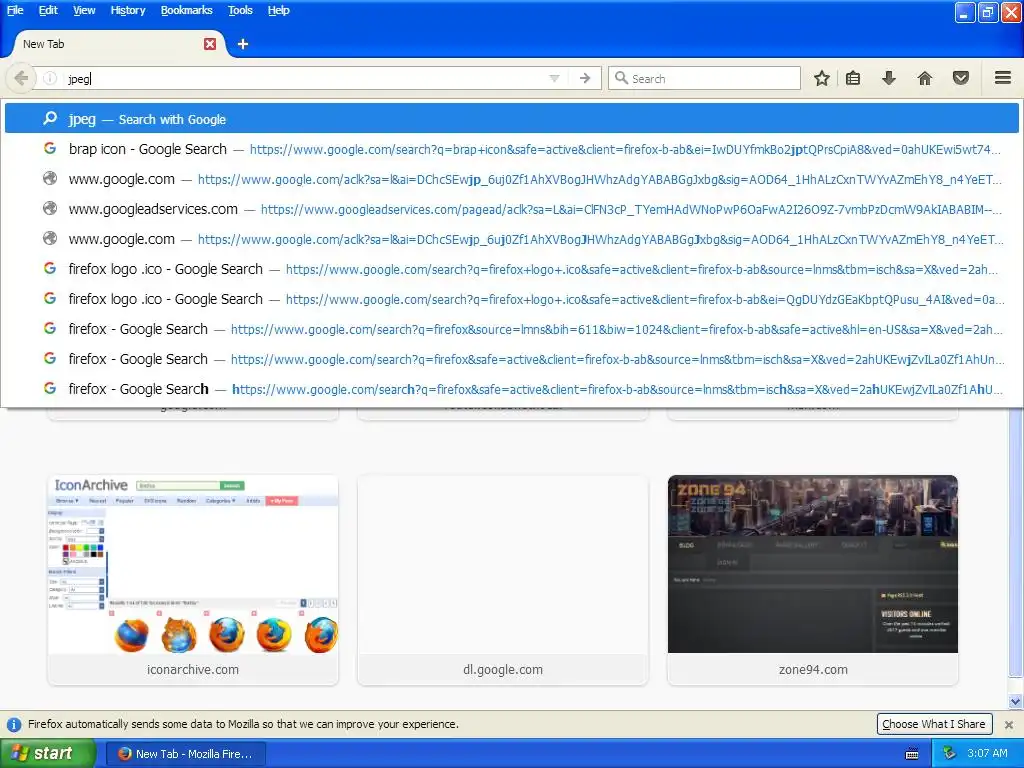Click the Pocket icon in toolbar
Image resolution: width=1024 pixels, height=768 pixels.
(961, 78)
